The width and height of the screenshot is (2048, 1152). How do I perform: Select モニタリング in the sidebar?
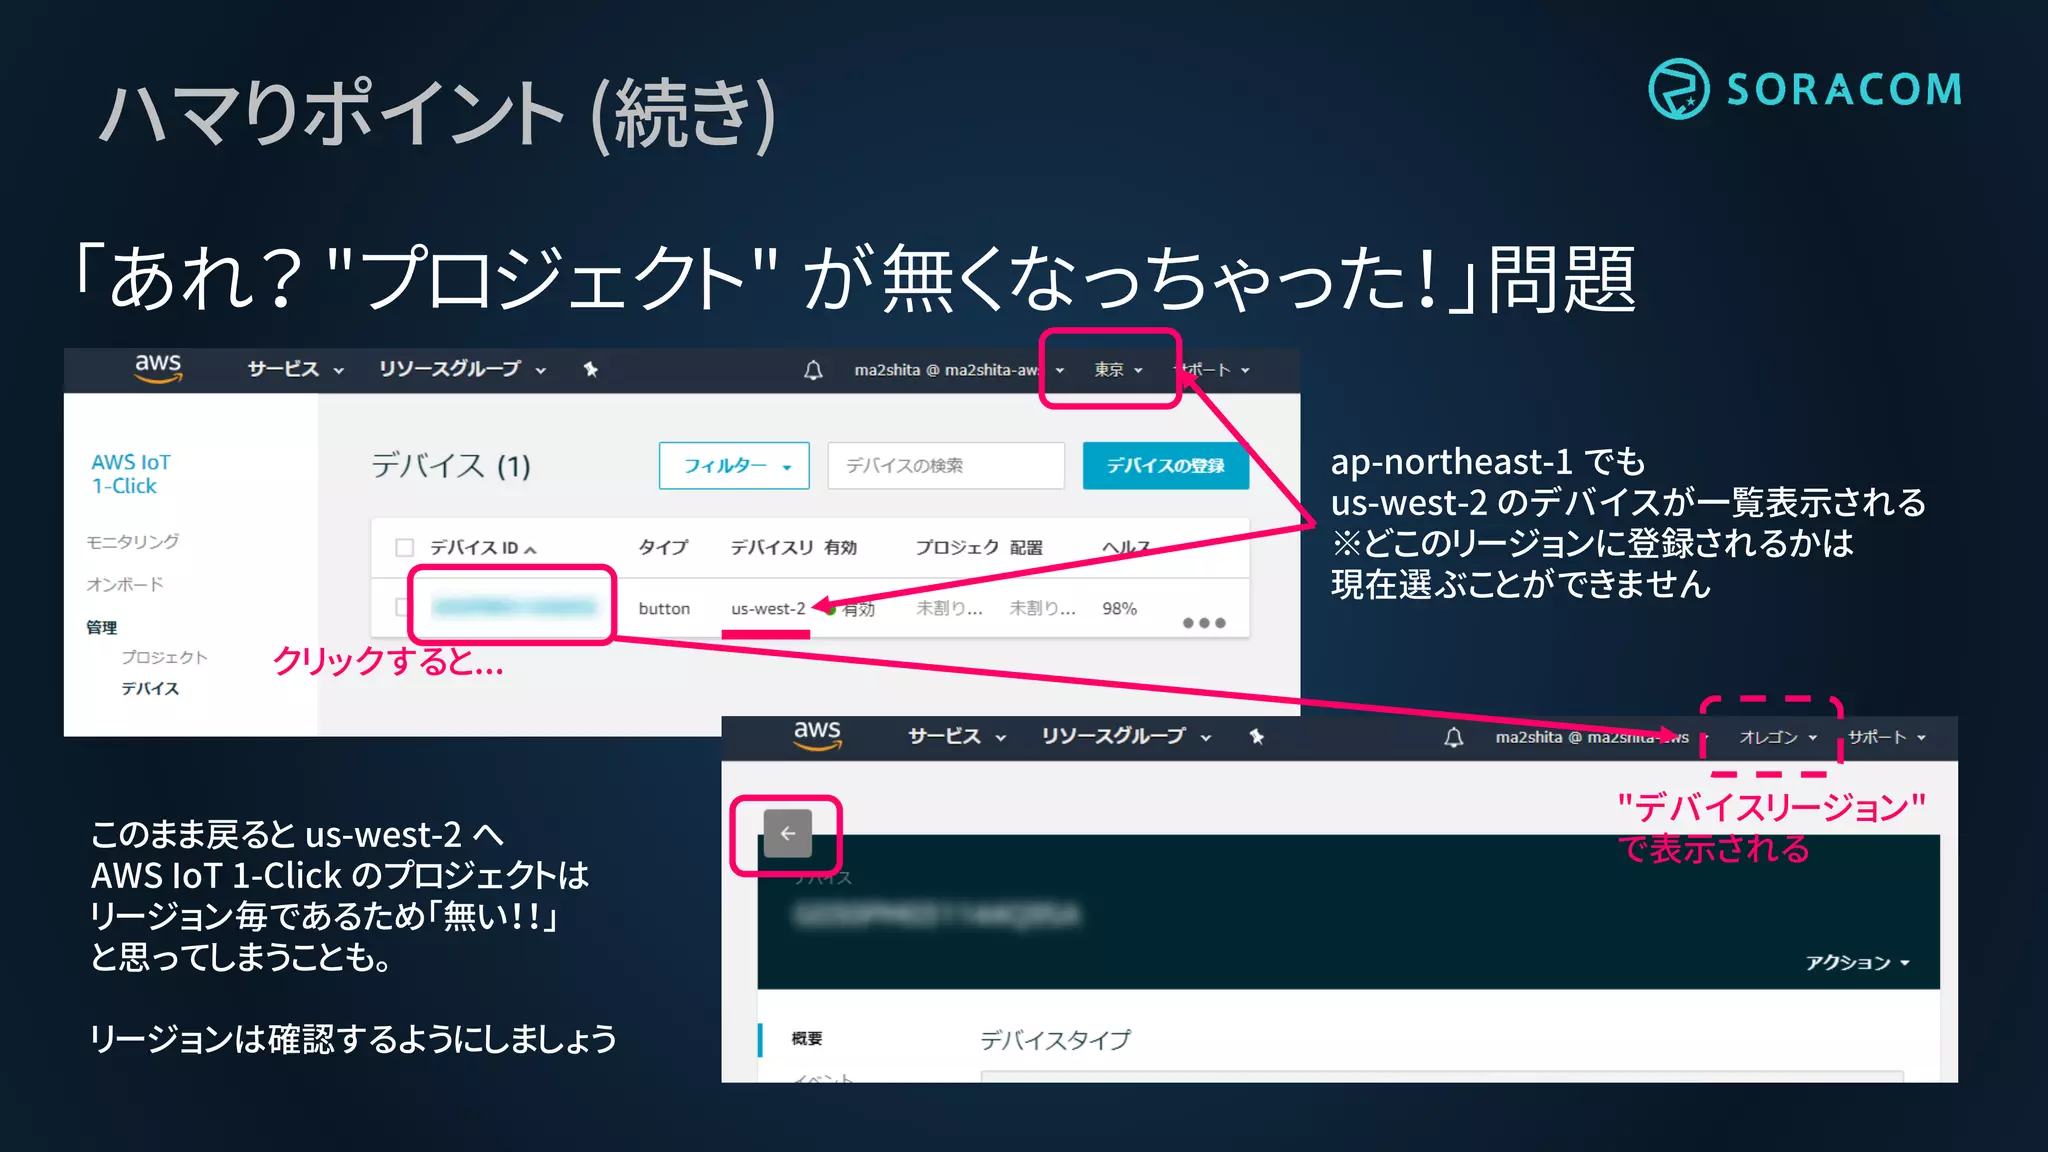pos(132,541)
